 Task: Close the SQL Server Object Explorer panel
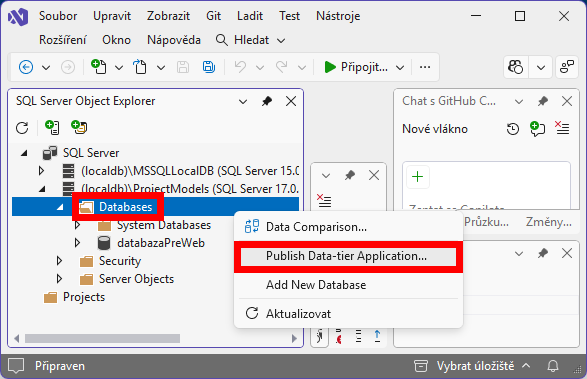coord(291,101)
